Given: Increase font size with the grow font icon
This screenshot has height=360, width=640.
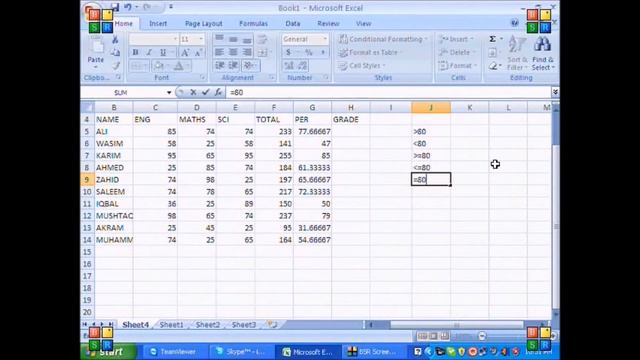Looking at the screenshot, I should coord(185,52).
